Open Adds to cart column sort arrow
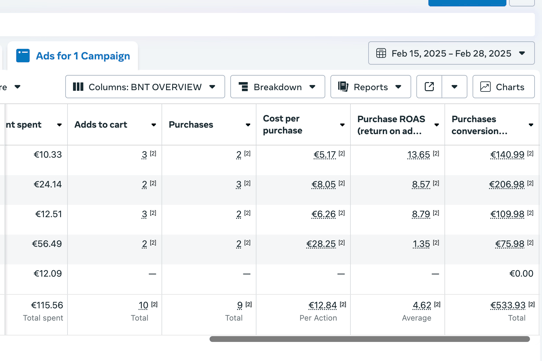Screen dimensions: 542x361 (x=153, y=125)
